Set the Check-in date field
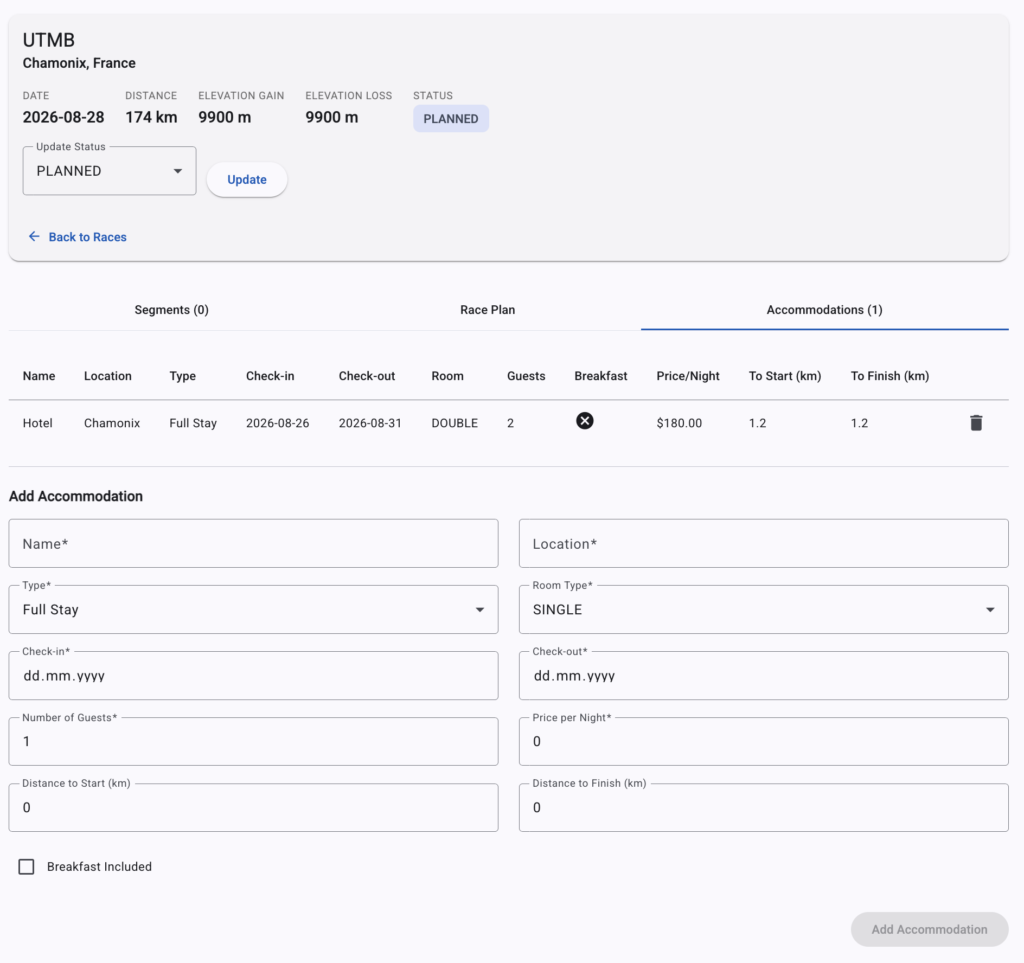Viewport: 1024px width, 963px height. pos(253,676)
